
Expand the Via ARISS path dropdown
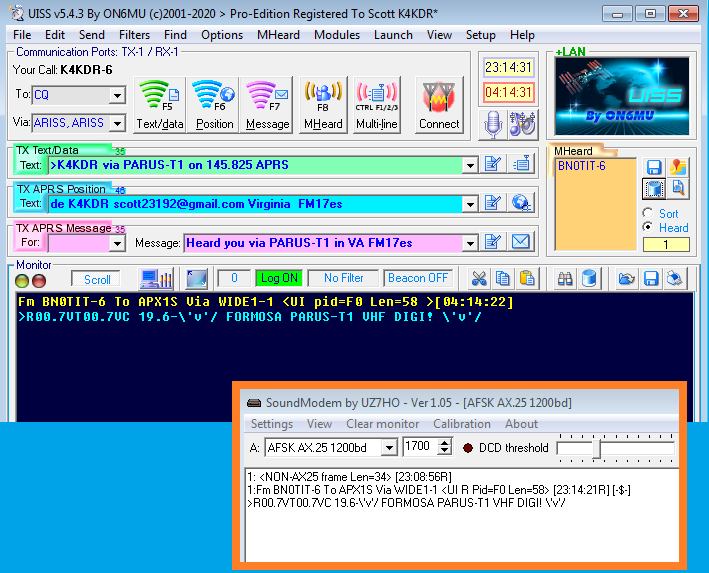pos(117,123)
